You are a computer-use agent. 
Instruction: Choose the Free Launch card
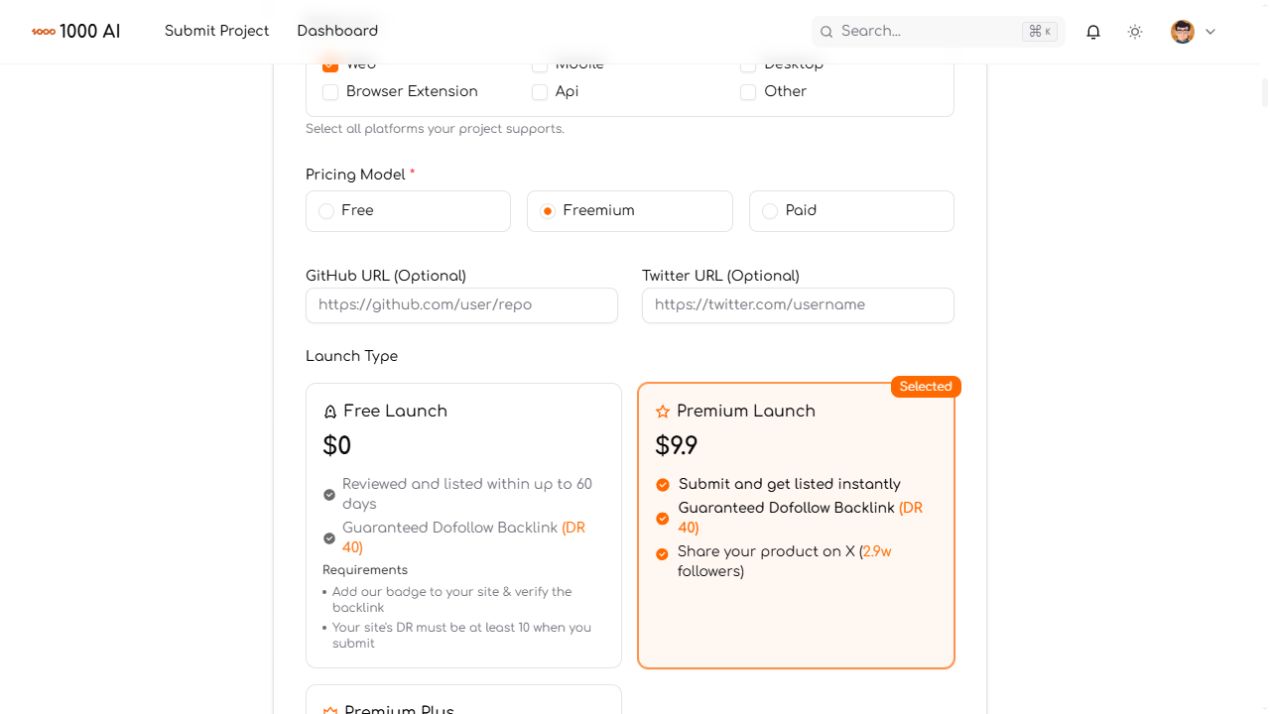tap(464, 526)
